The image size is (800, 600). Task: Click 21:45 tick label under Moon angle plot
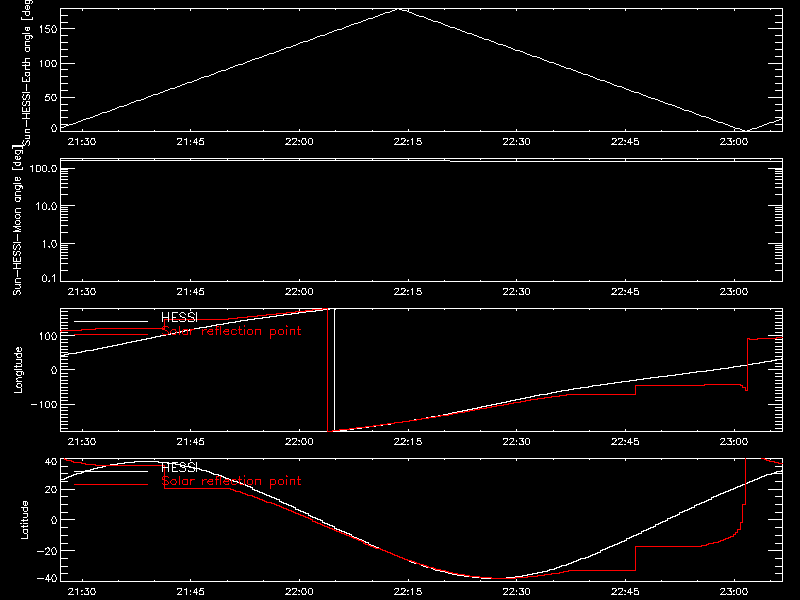190,291
